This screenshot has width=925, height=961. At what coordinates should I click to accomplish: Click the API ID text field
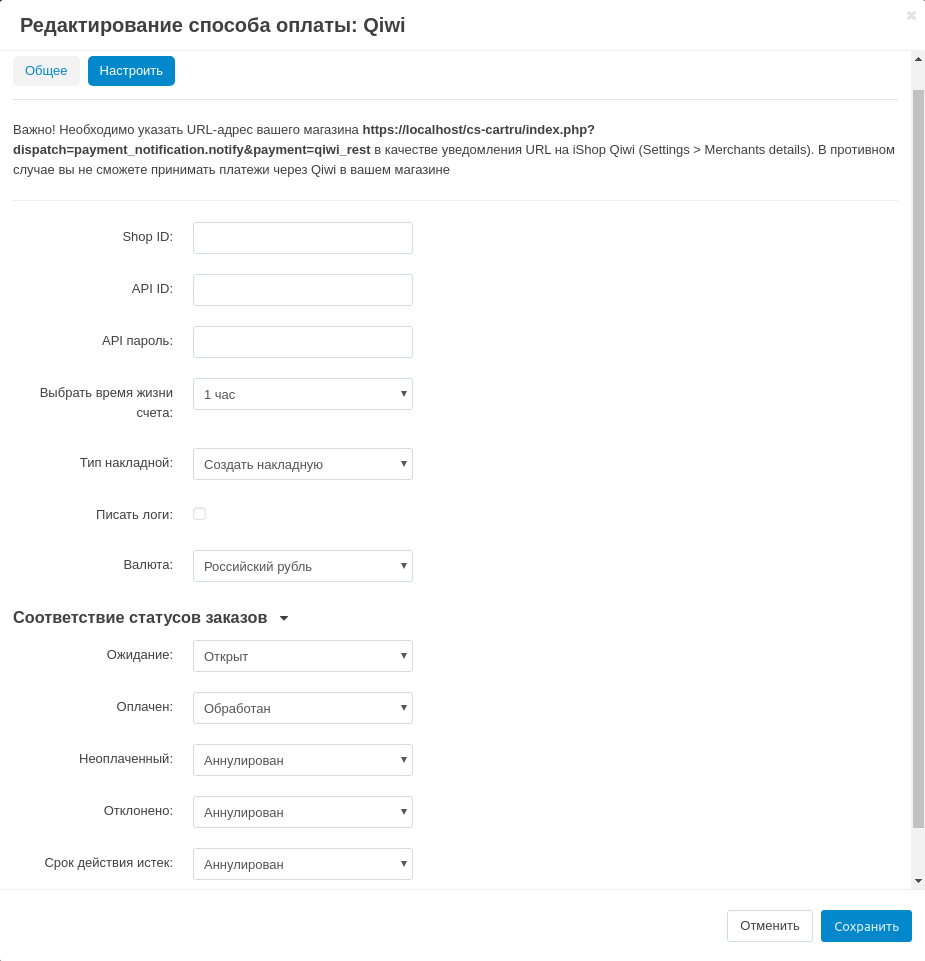click(303, 290)
